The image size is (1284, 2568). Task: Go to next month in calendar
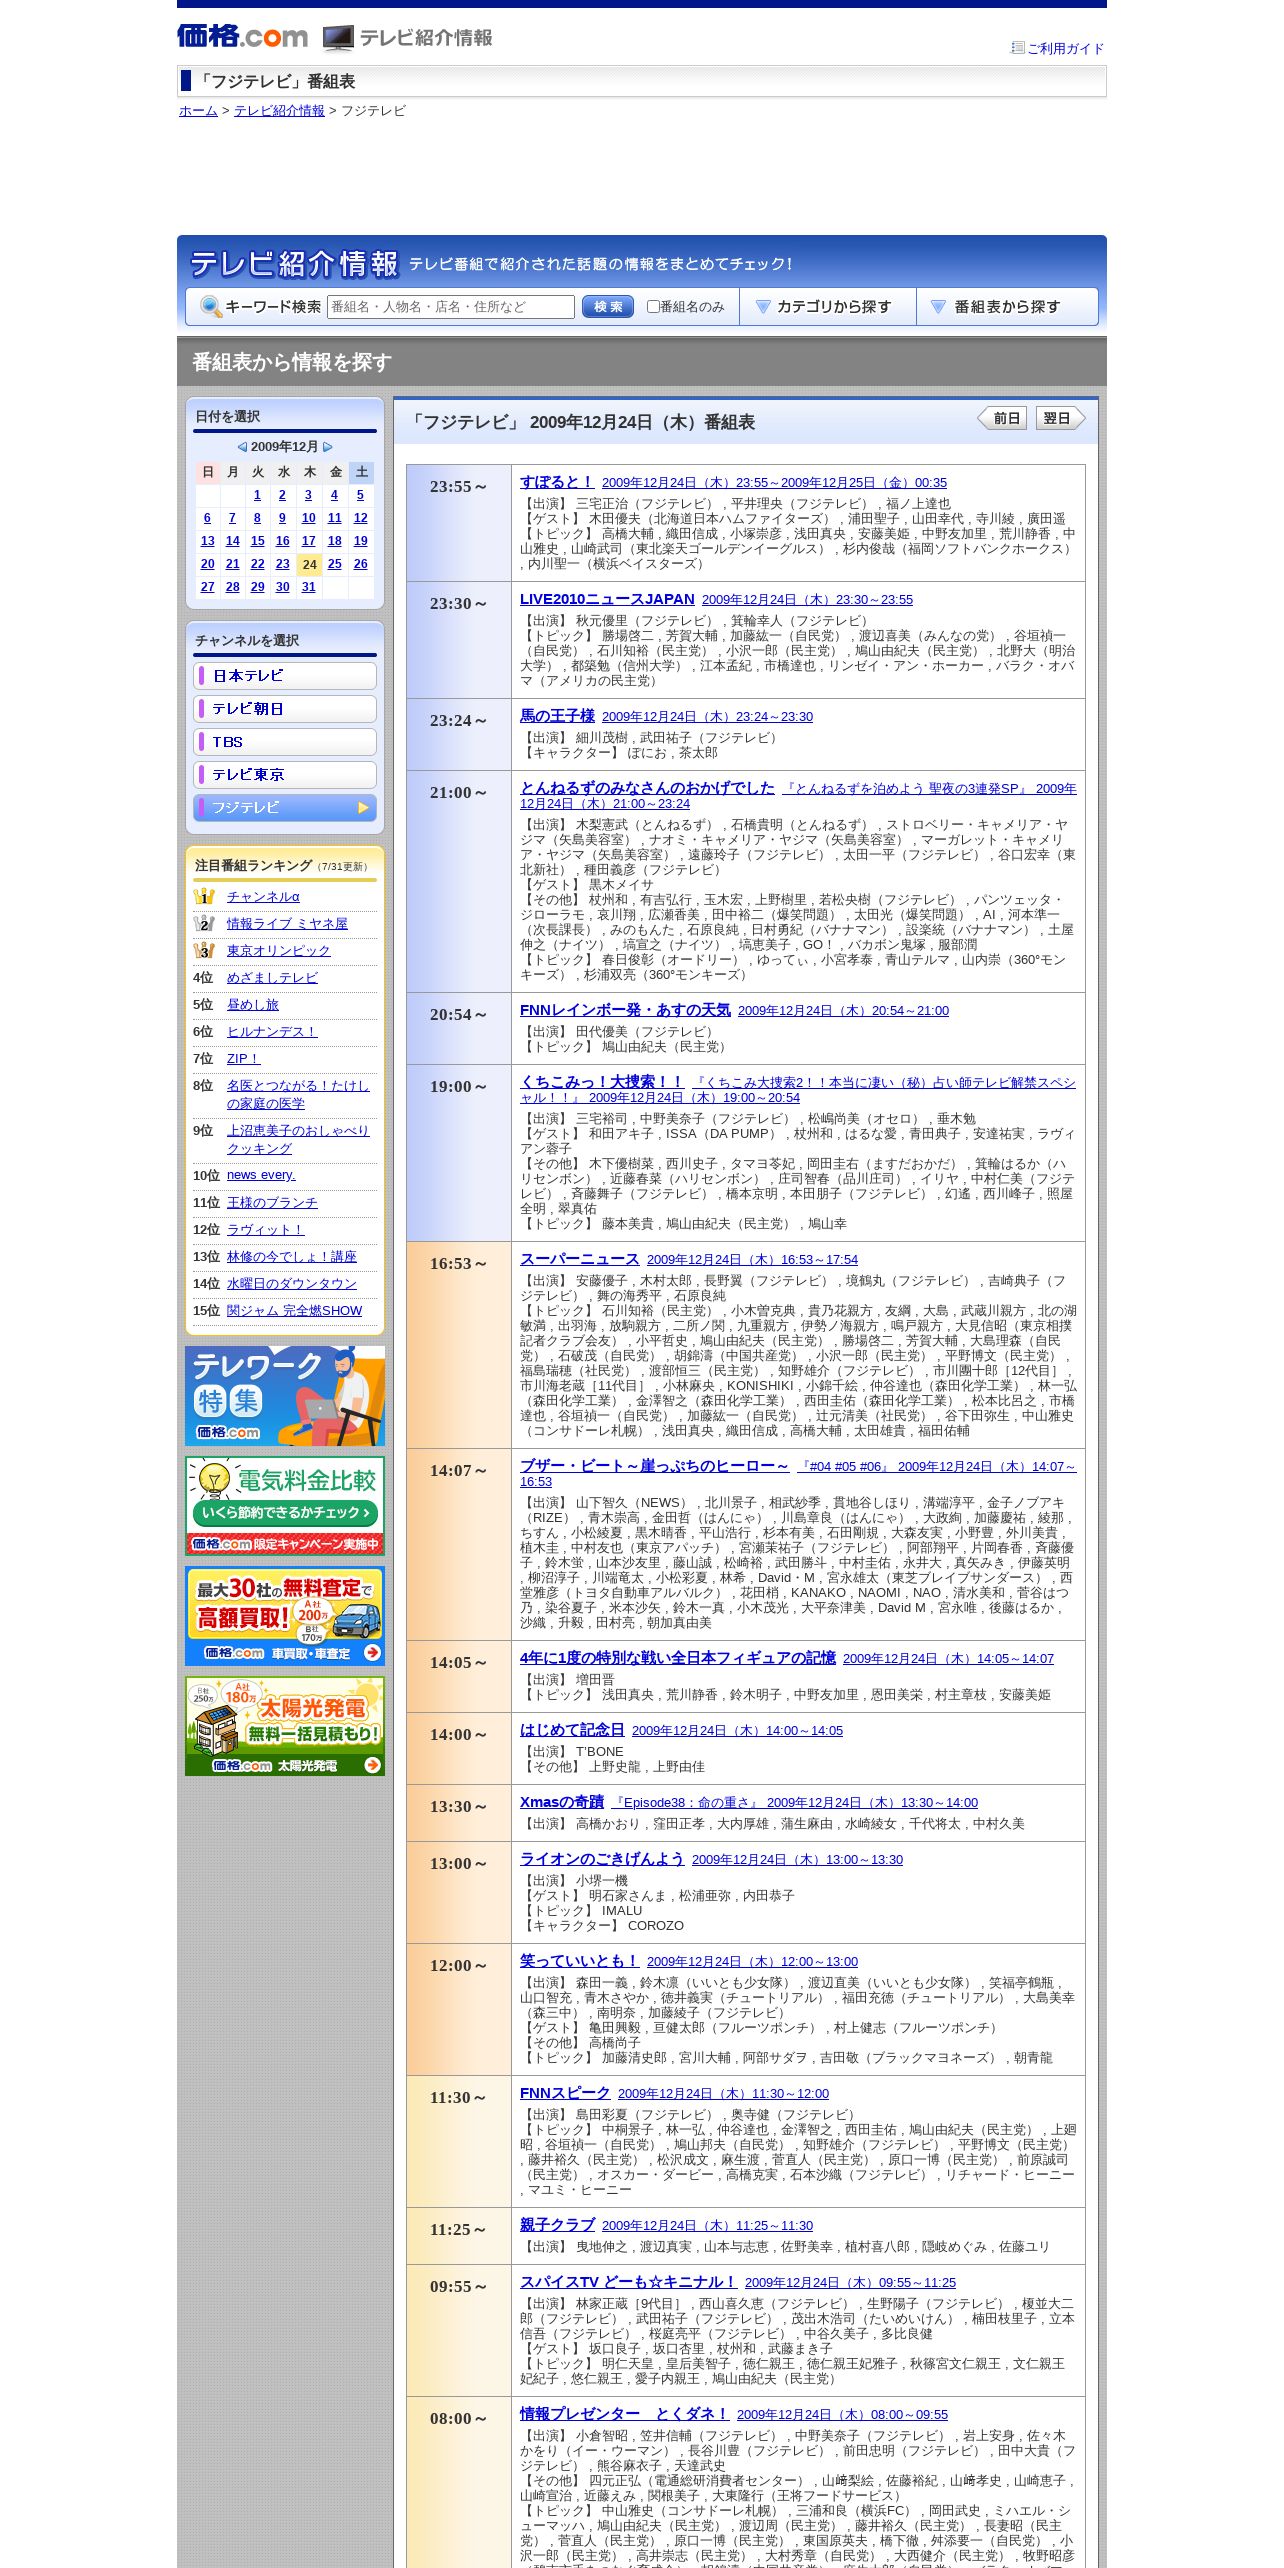[327, 447]
